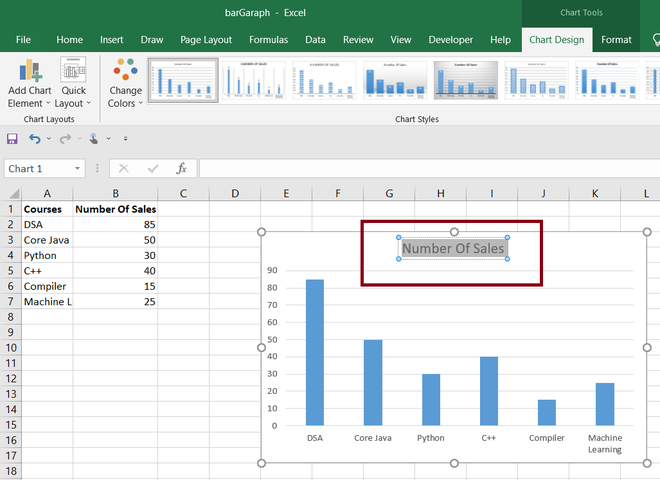Click the Number Of Sales chart title

point(453,248)
